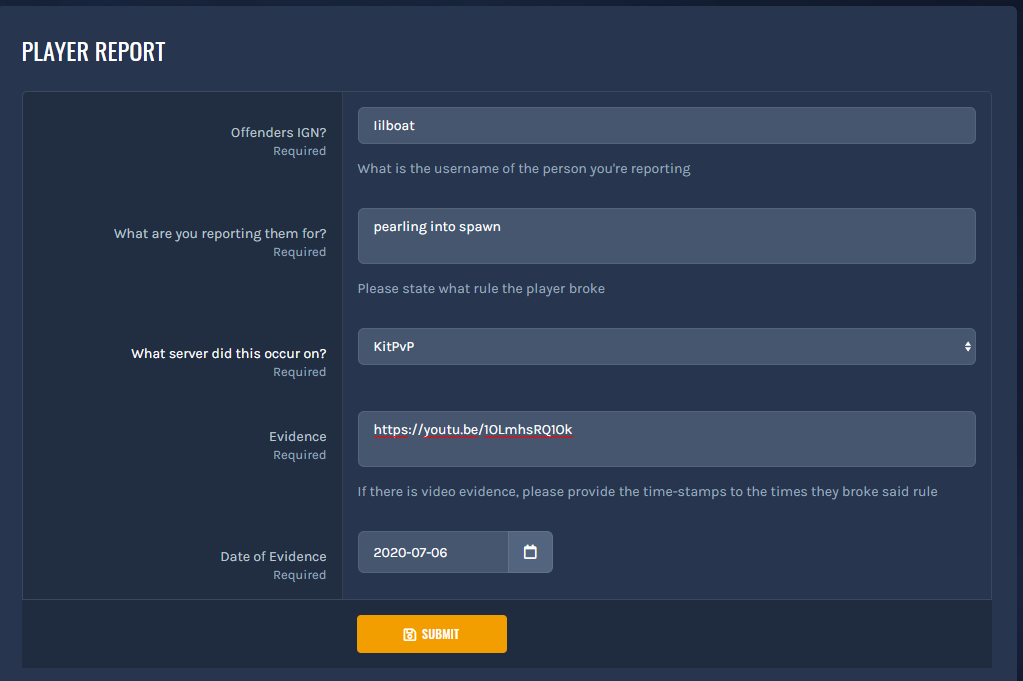Select the Date of Evidence field

click(x=433, y=552)
